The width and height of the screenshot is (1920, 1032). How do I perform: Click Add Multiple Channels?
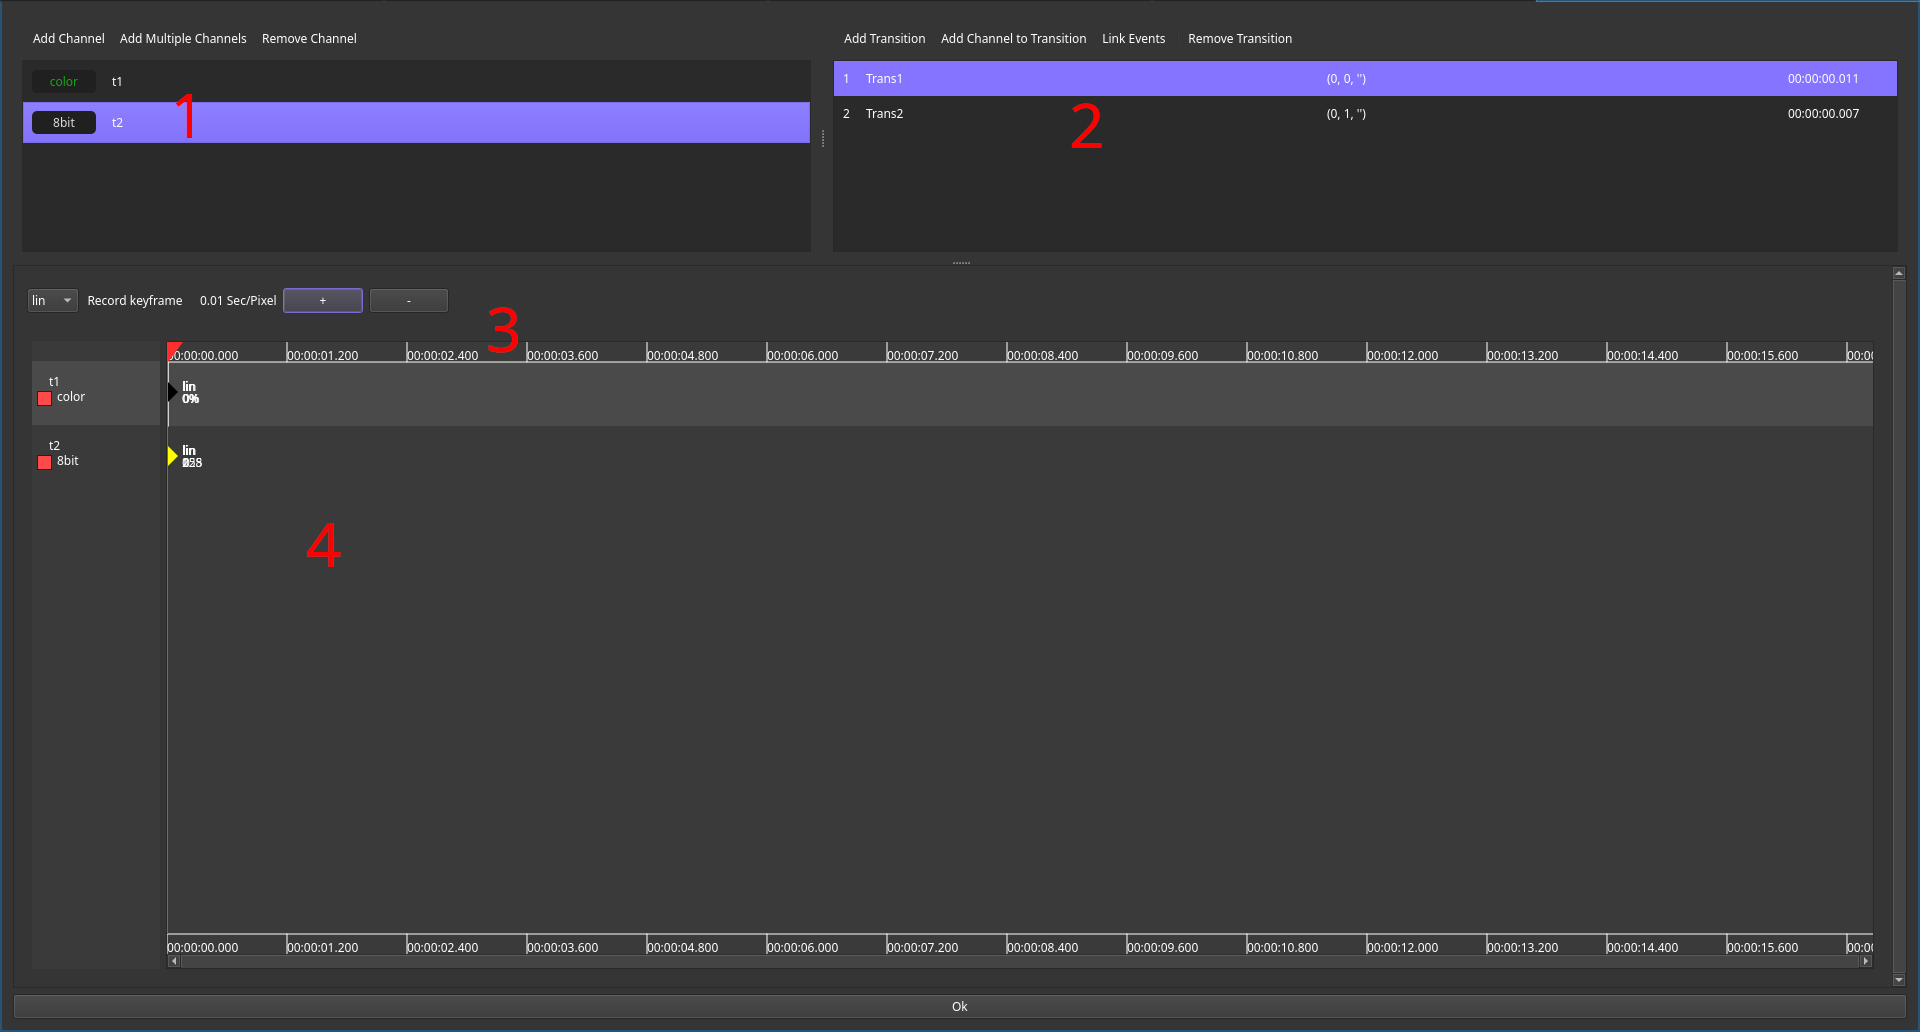(x=183, y=39)
